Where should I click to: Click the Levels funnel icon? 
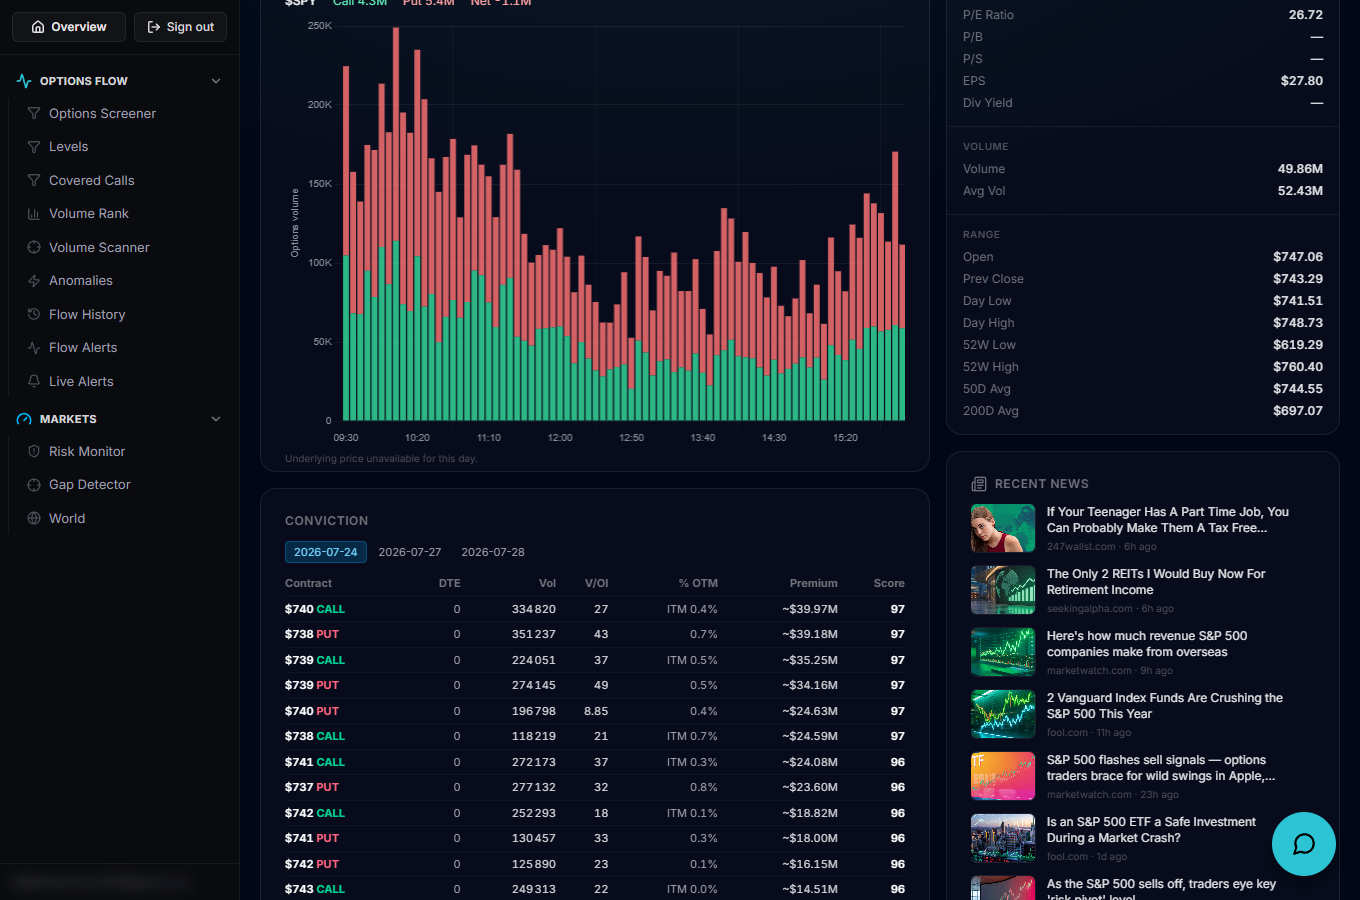tap(34, 147)
